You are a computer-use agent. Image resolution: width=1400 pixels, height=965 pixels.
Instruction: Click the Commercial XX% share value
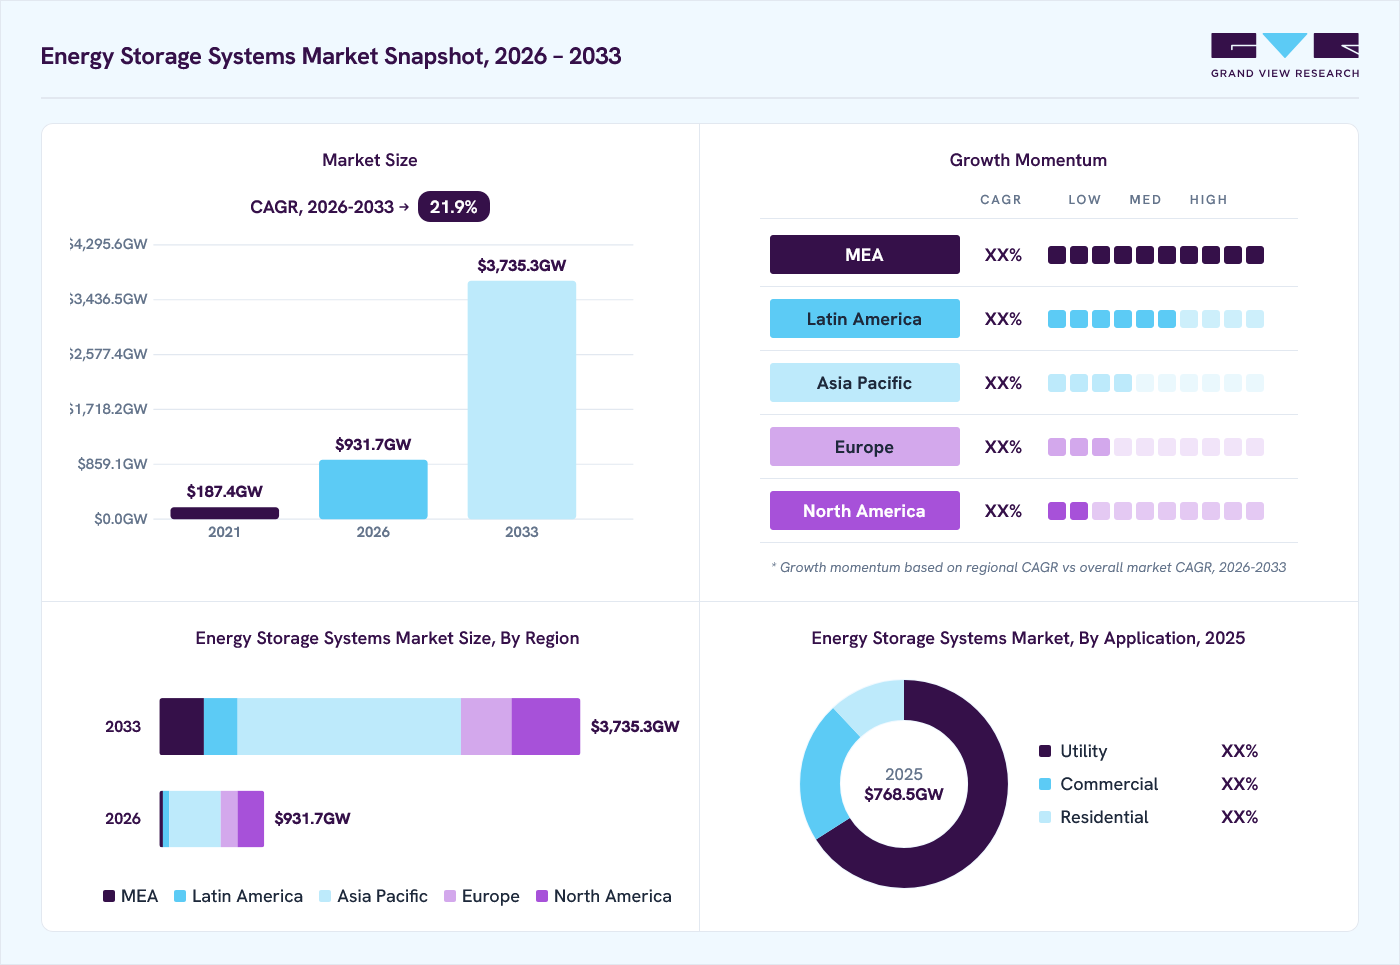tap(1239, 784)
